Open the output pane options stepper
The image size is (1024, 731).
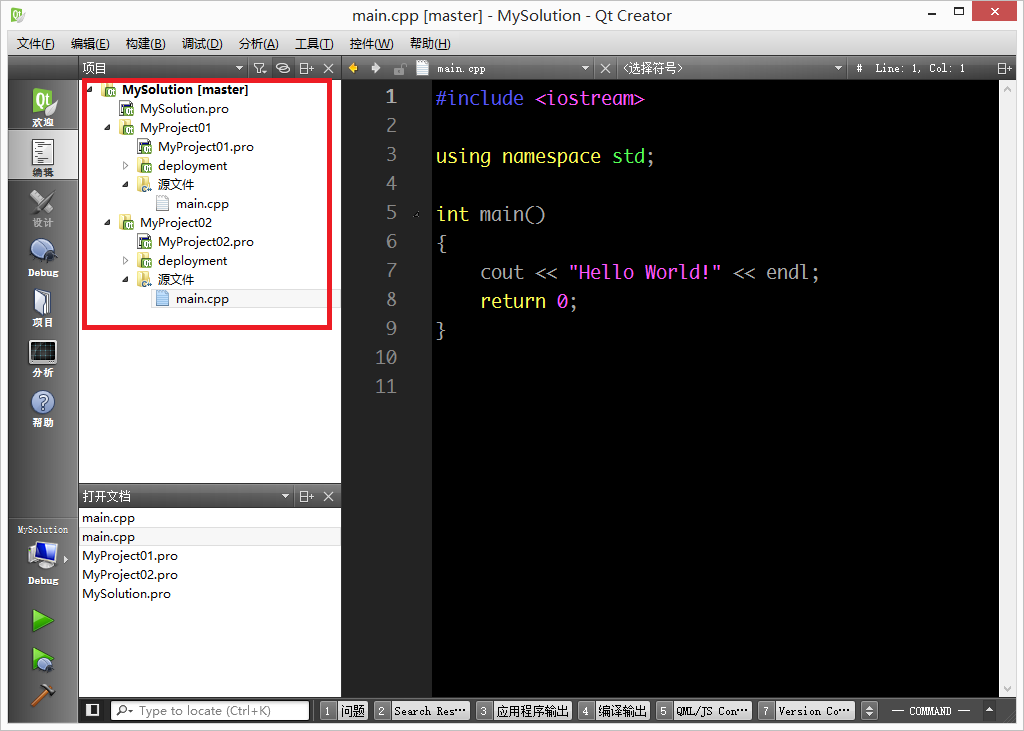pyautogui.click(x=869, y=711)
